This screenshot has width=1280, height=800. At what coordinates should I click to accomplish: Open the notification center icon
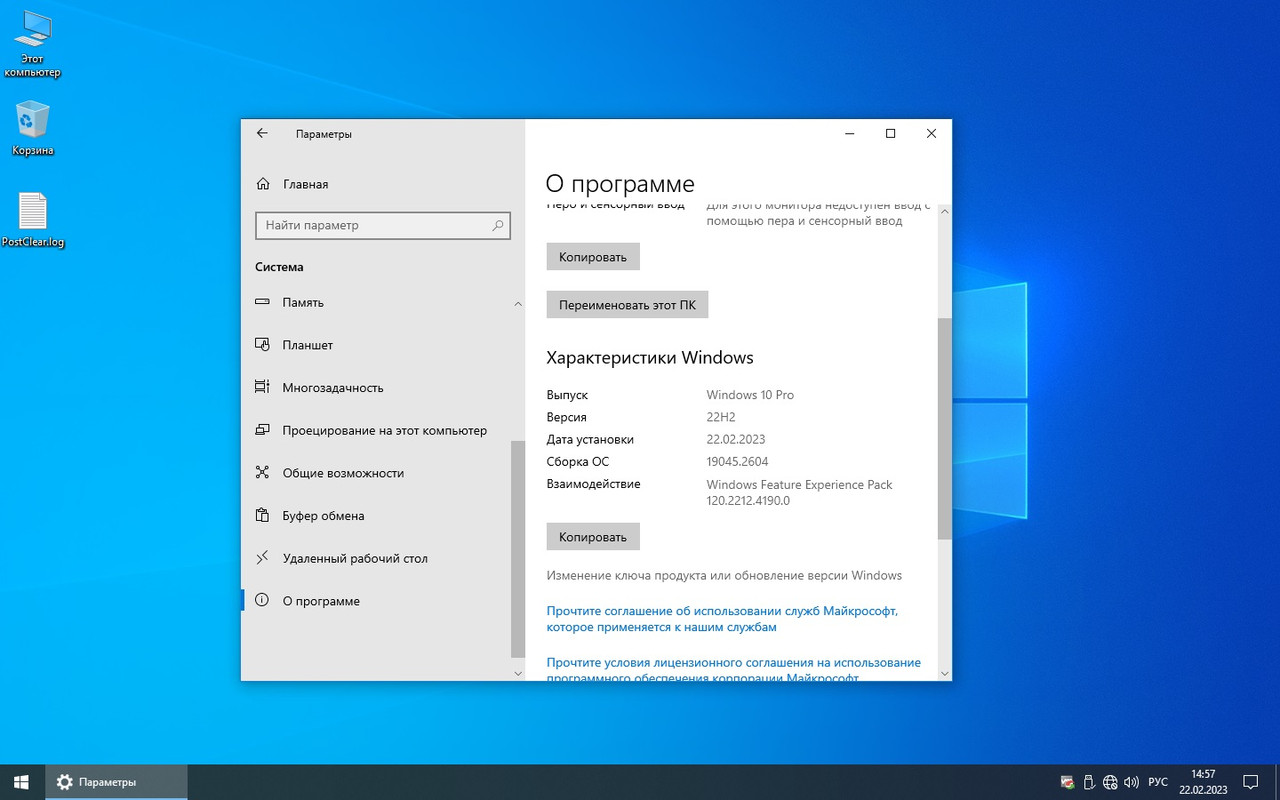(1251, 782)
